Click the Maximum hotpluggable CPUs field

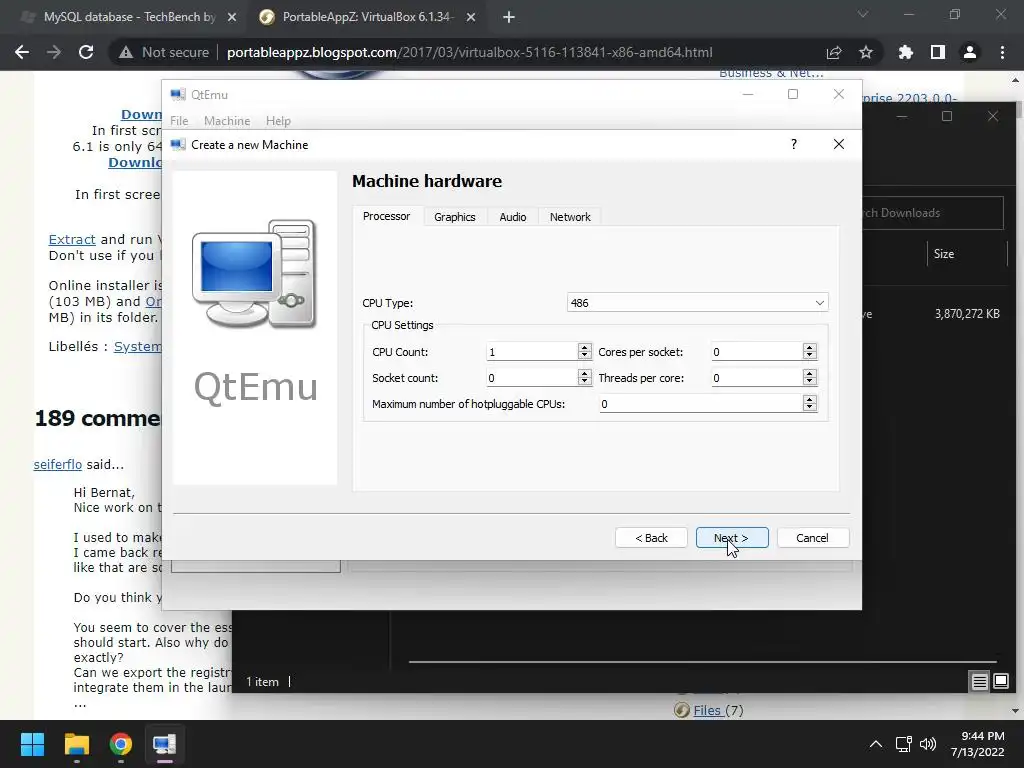pyautogui.click(x=701, y=404)
